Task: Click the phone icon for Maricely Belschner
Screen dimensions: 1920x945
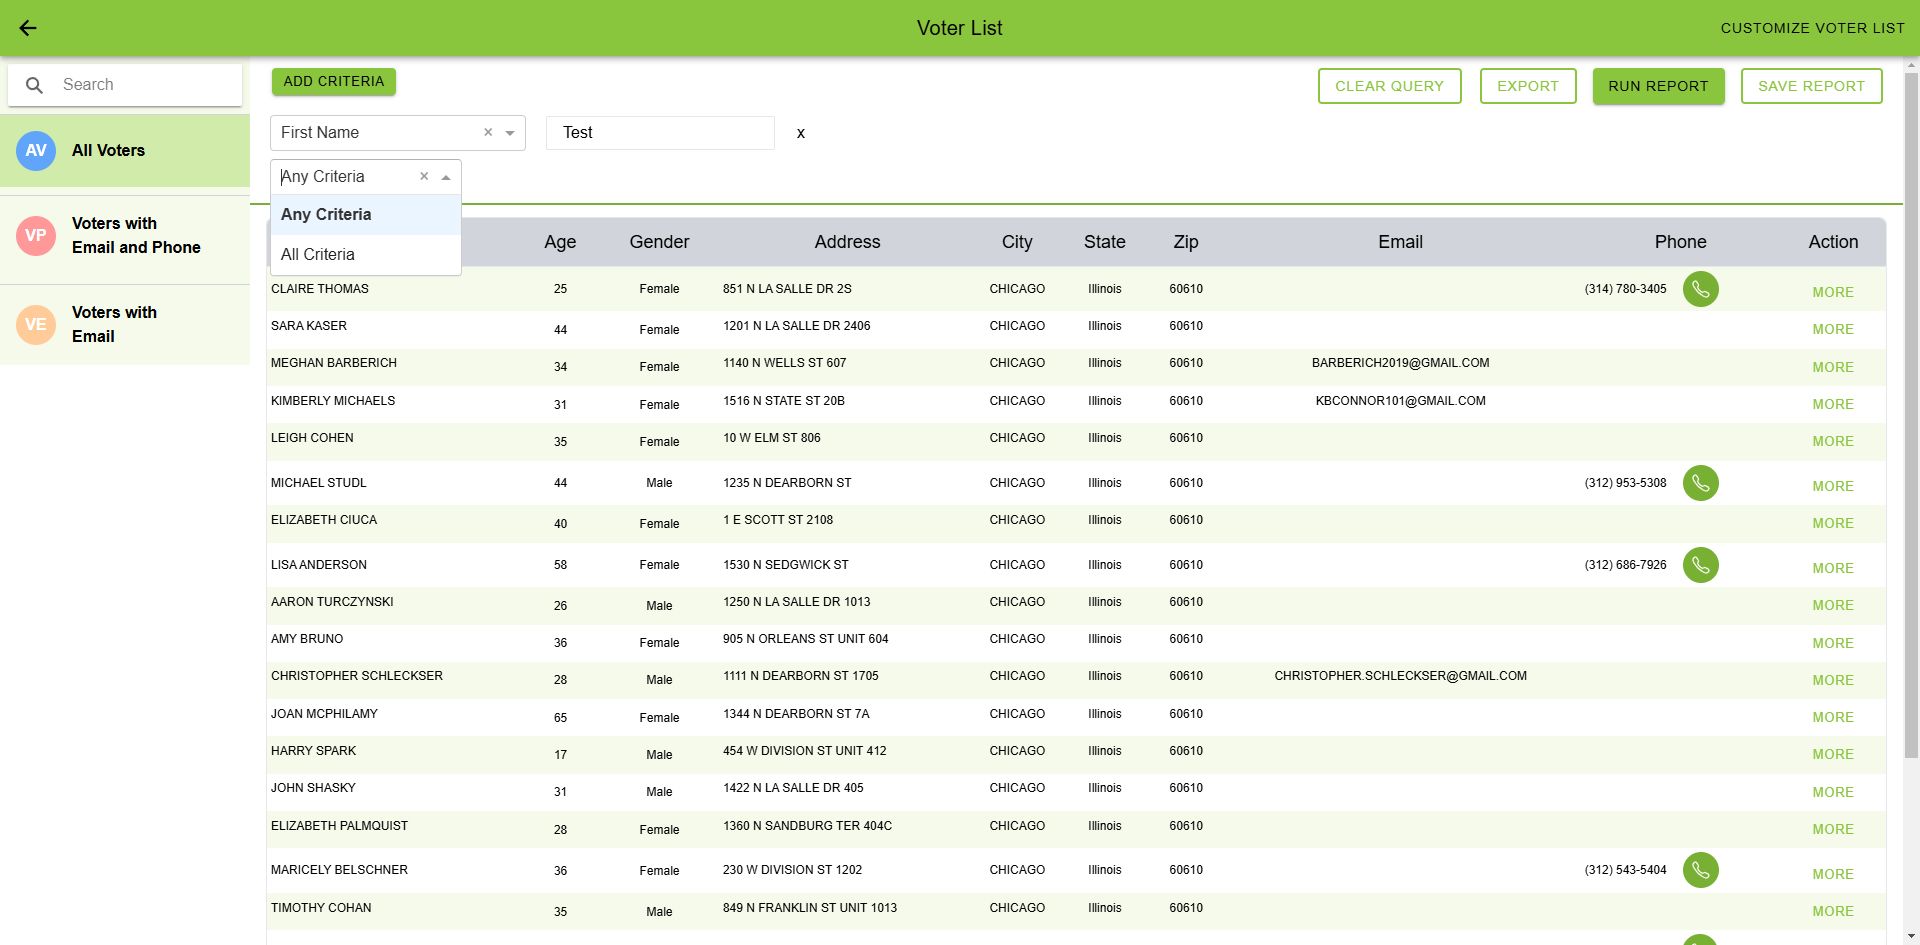Action: (x=1701, y=870)
